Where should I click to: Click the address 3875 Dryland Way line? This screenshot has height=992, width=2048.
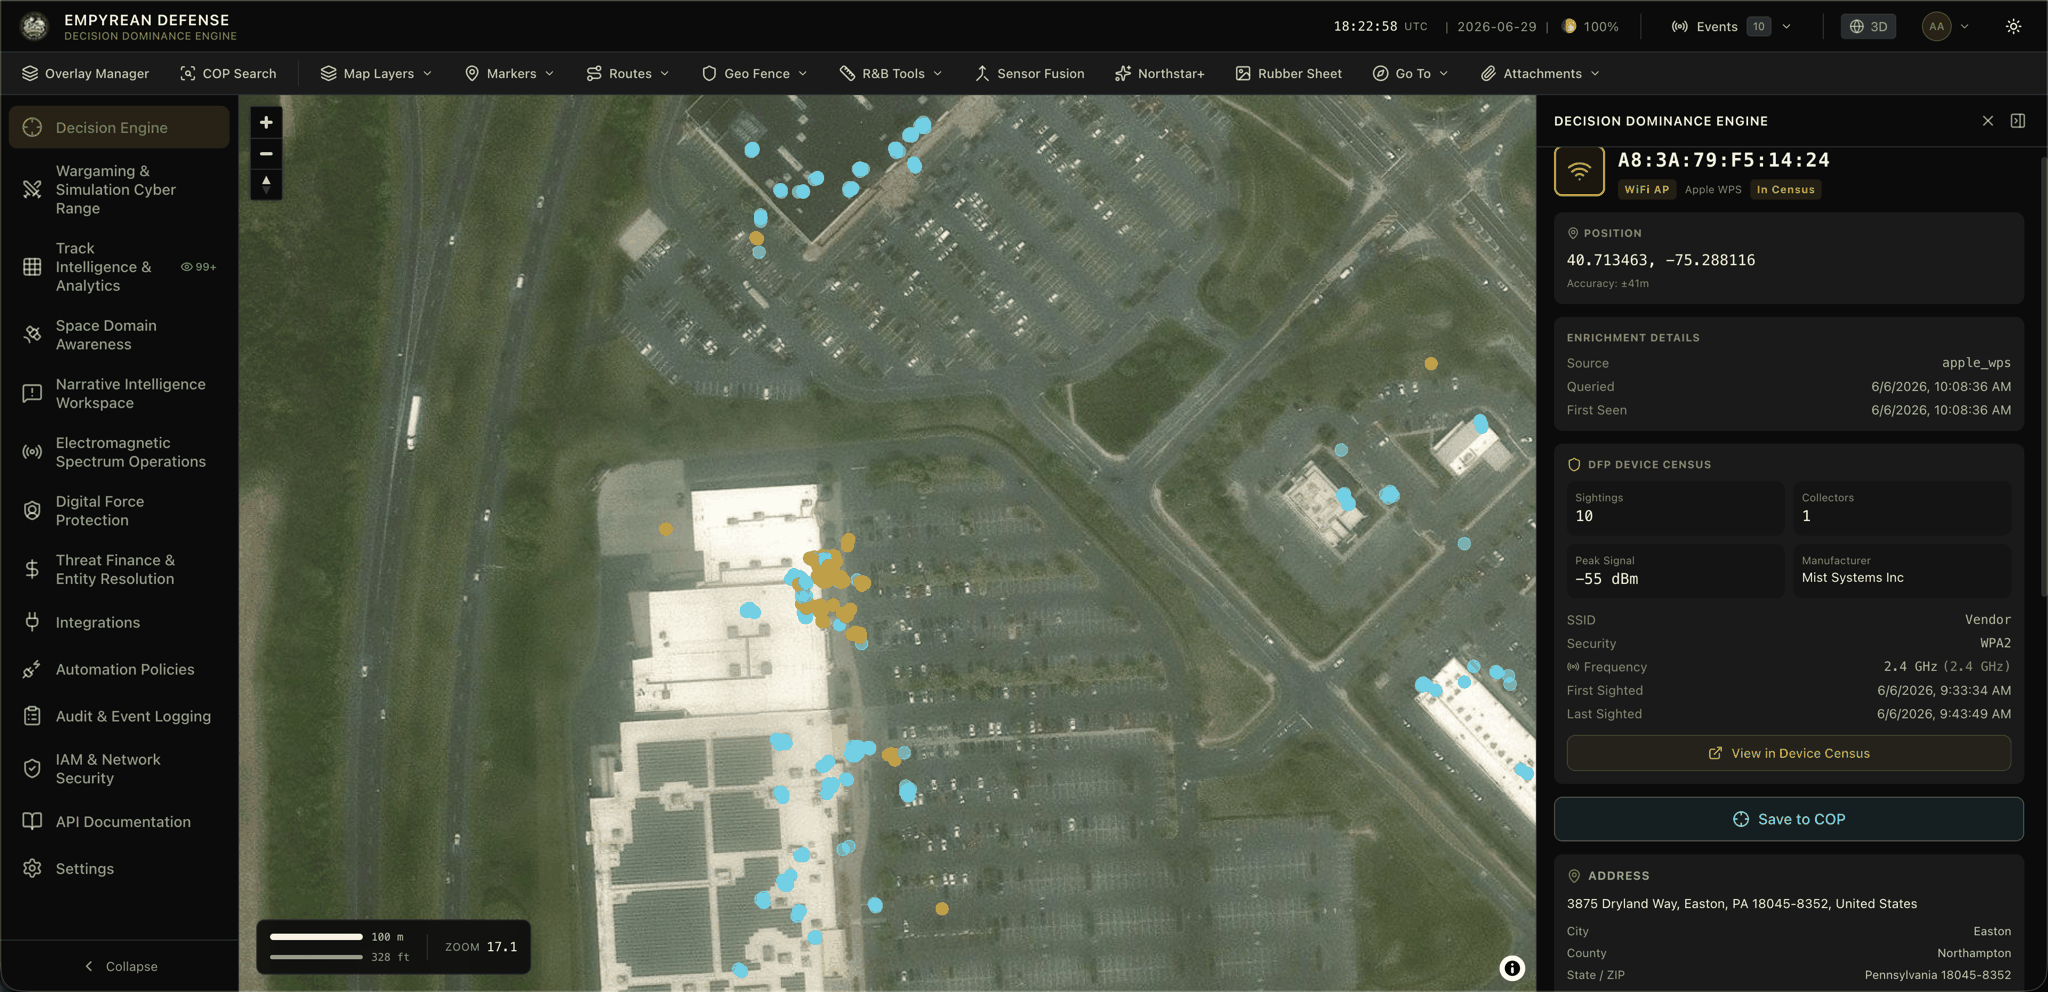click(1741, 903)
